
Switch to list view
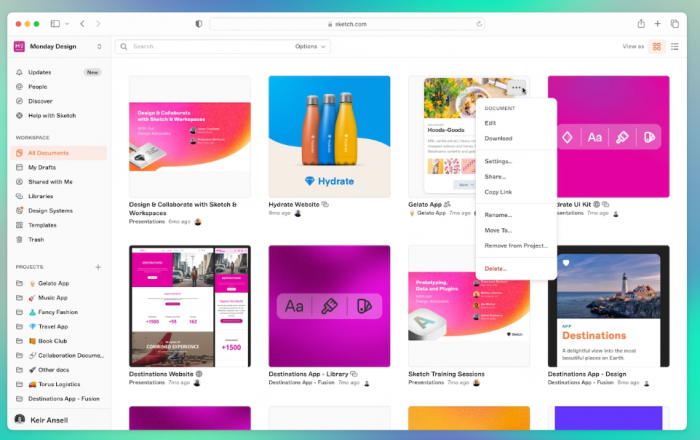pyautogui.click(x=675, y=46)
